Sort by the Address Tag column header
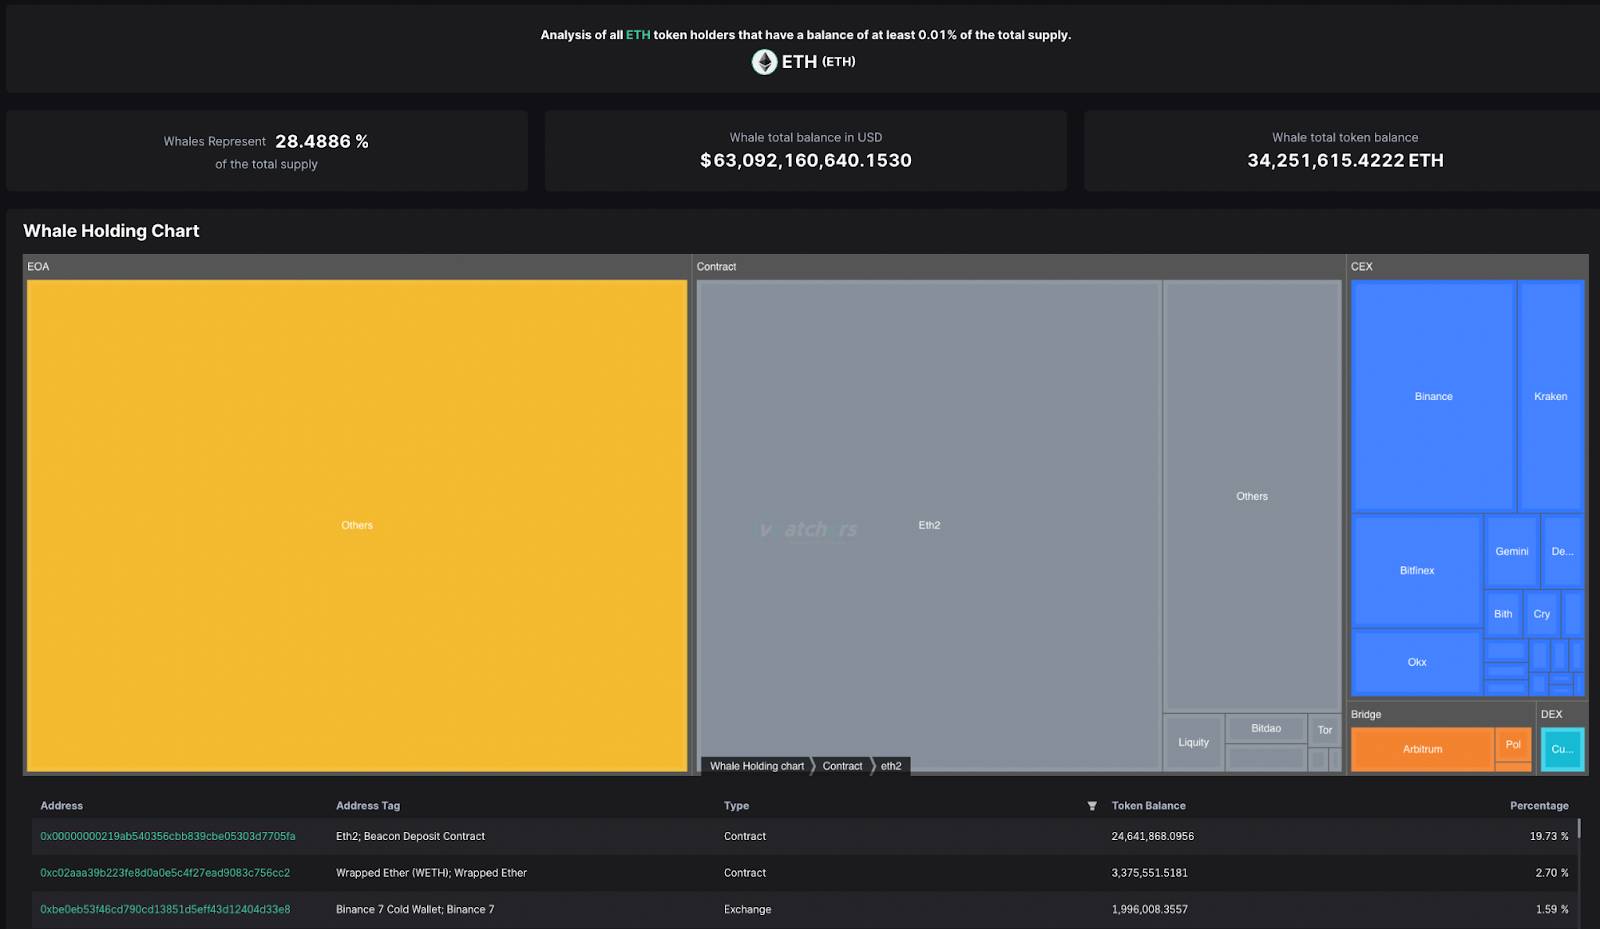Image resolution: width=1600 pixels, height=929 pixels. coord(368,806)
